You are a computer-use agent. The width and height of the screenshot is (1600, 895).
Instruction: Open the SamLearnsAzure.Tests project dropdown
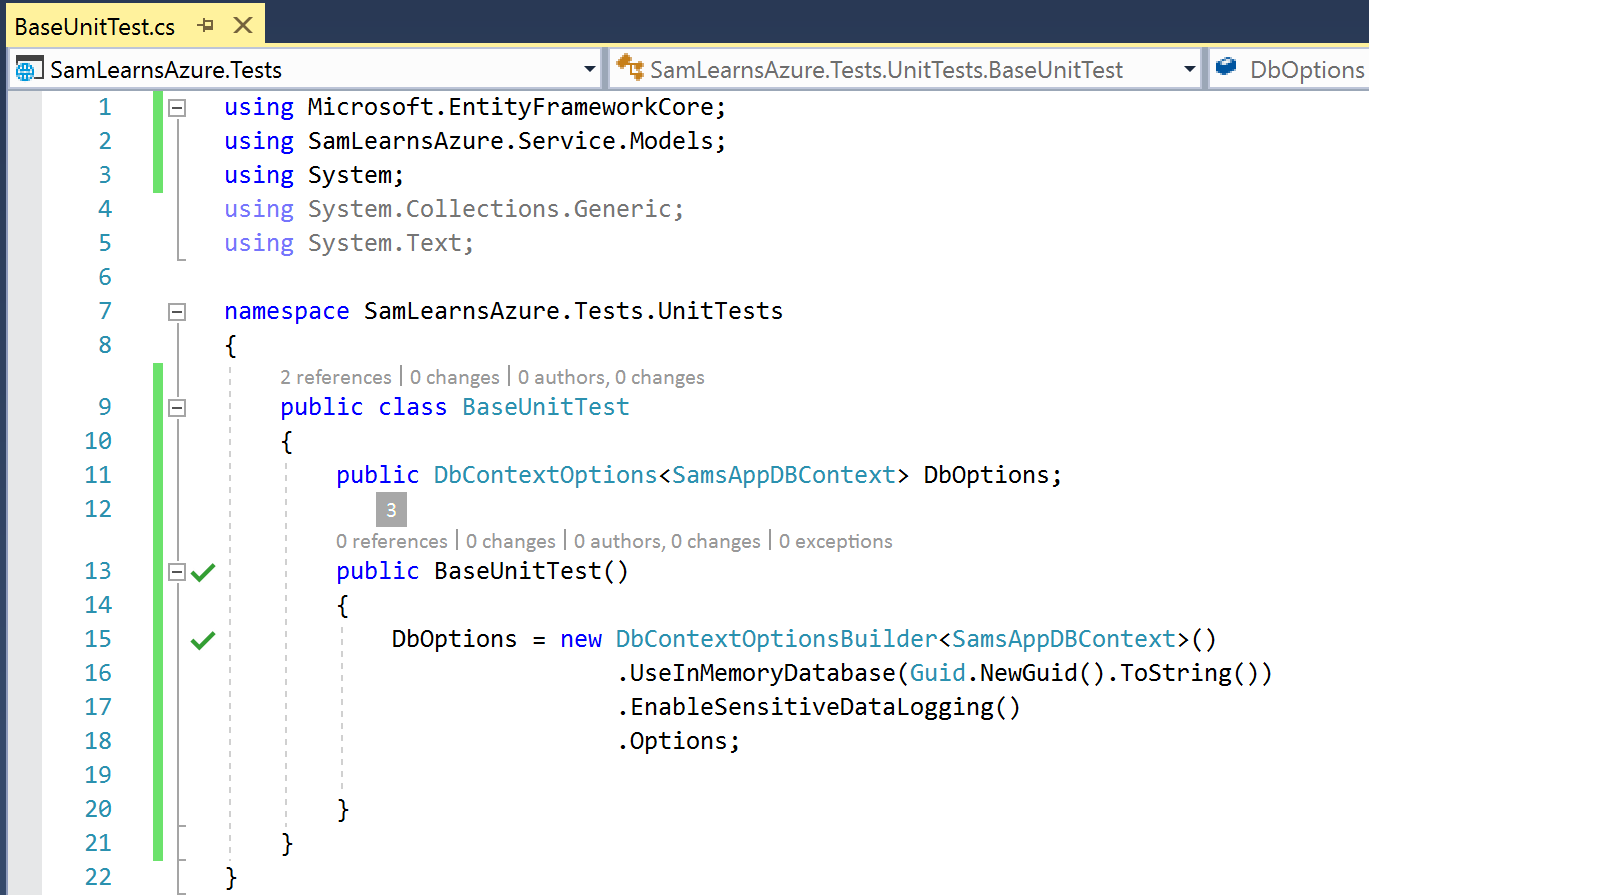pos(589,69)
